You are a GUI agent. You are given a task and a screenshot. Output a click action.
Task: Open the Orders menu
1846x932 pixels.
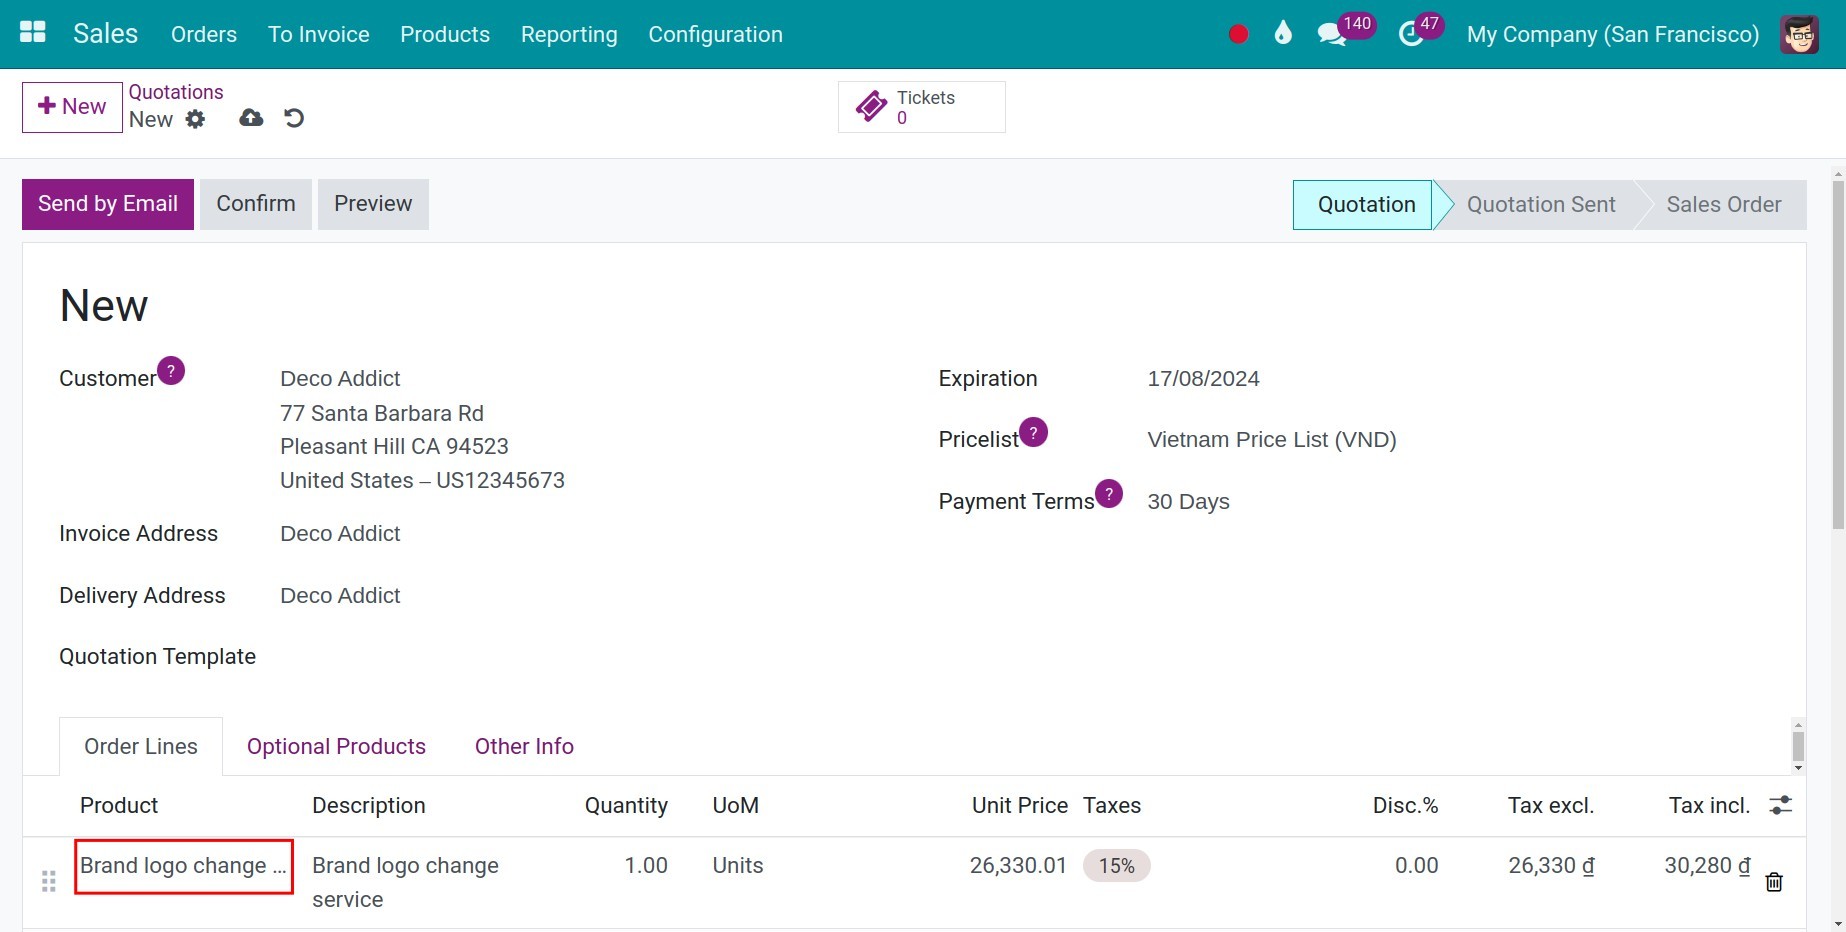pyautogui.click(x=204, y=34)
